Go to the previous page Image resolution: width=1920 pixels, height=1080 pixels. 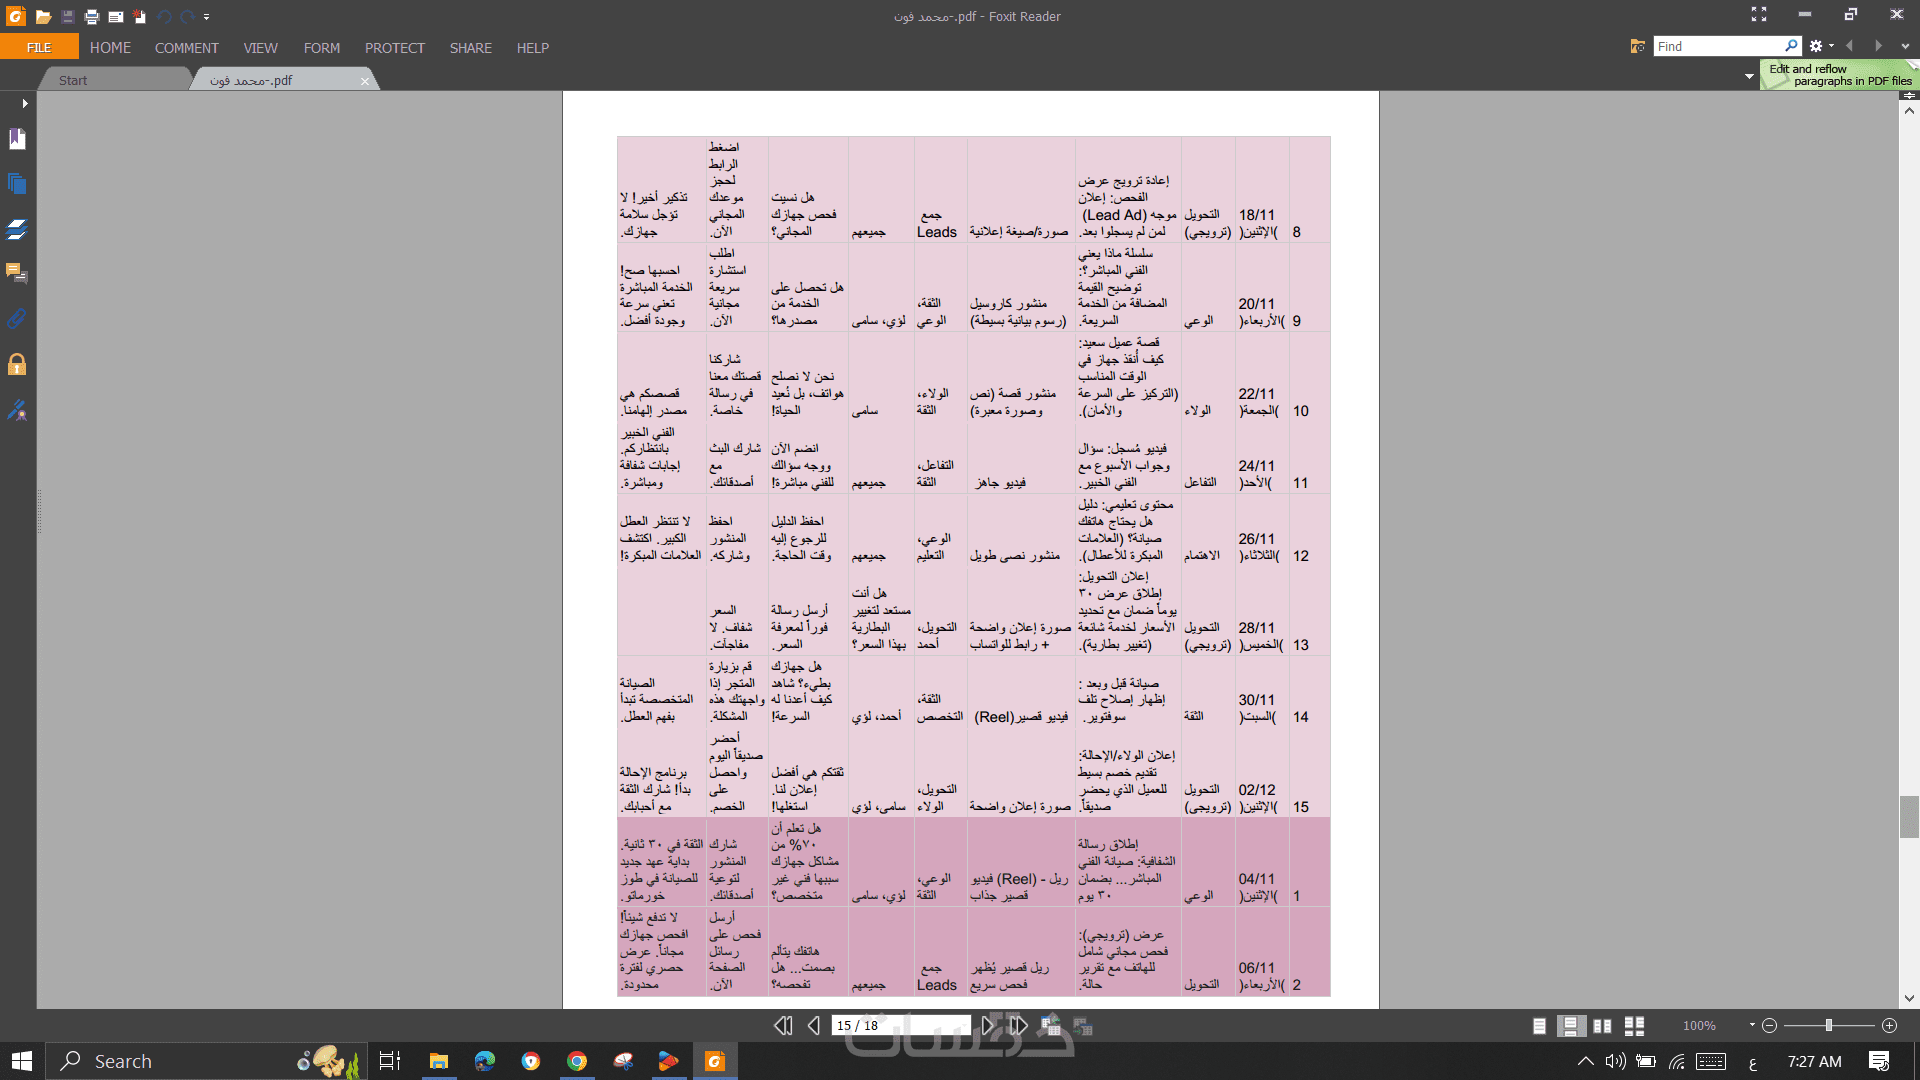[814, 1025]
